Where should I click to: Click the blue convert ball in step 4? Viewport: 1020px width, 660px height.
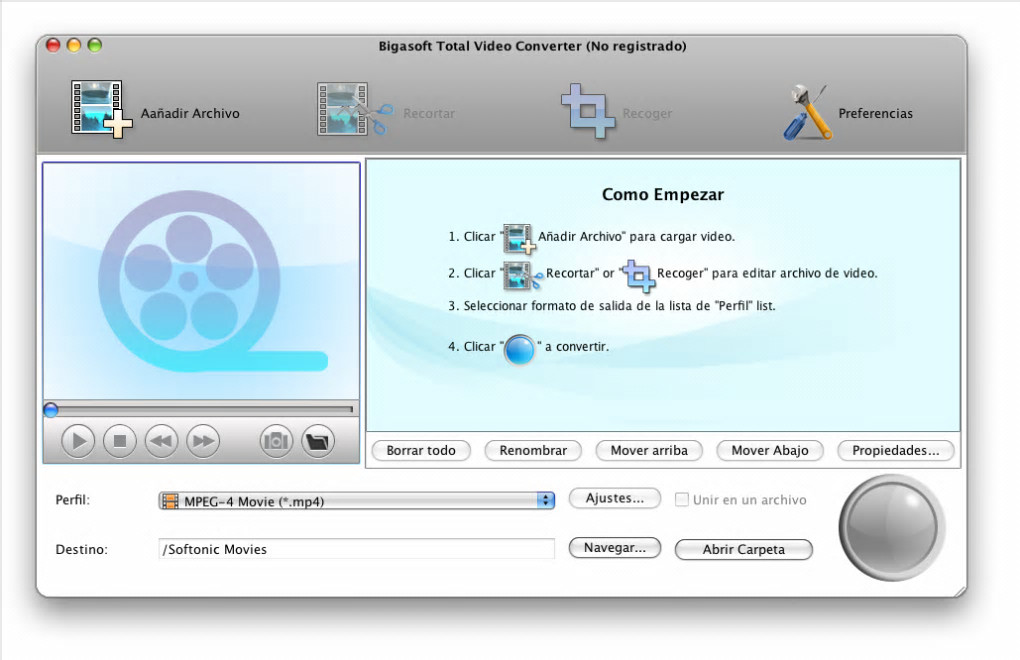click(519, 350)
